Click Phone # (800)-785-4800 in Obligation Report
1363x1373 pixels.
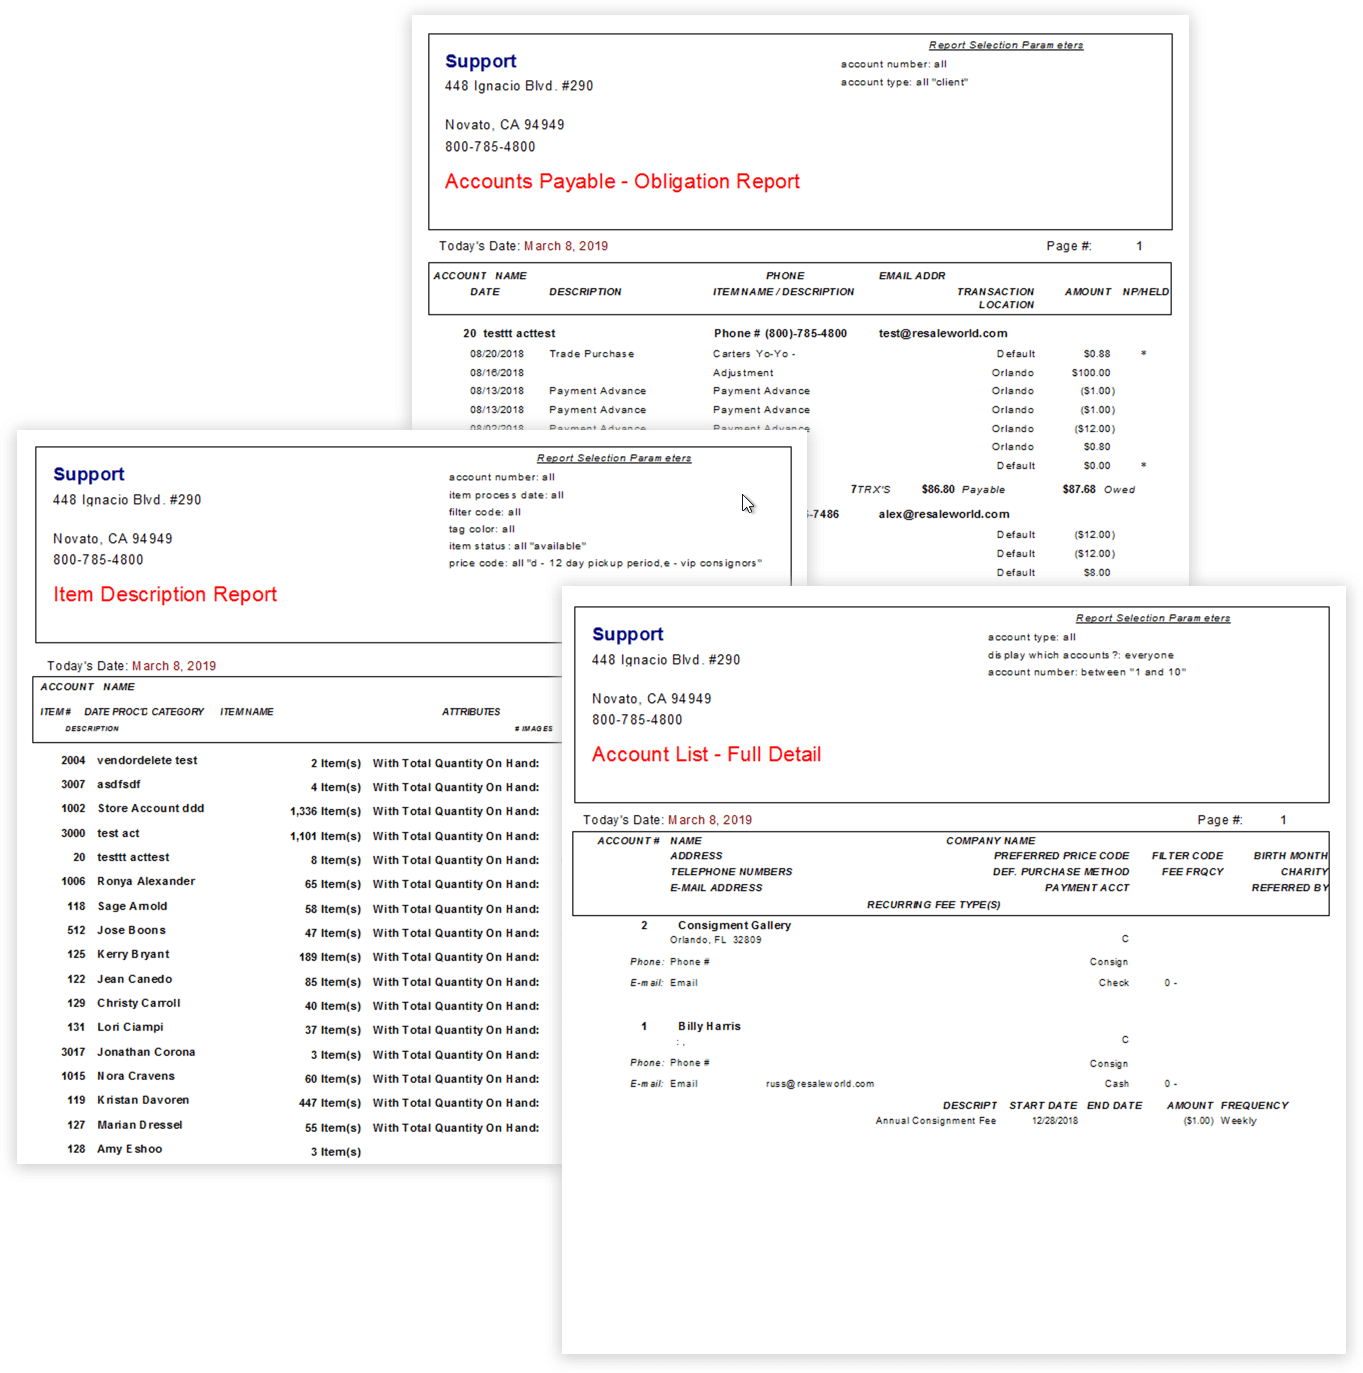pyautogui.click(x=780, y=334)
